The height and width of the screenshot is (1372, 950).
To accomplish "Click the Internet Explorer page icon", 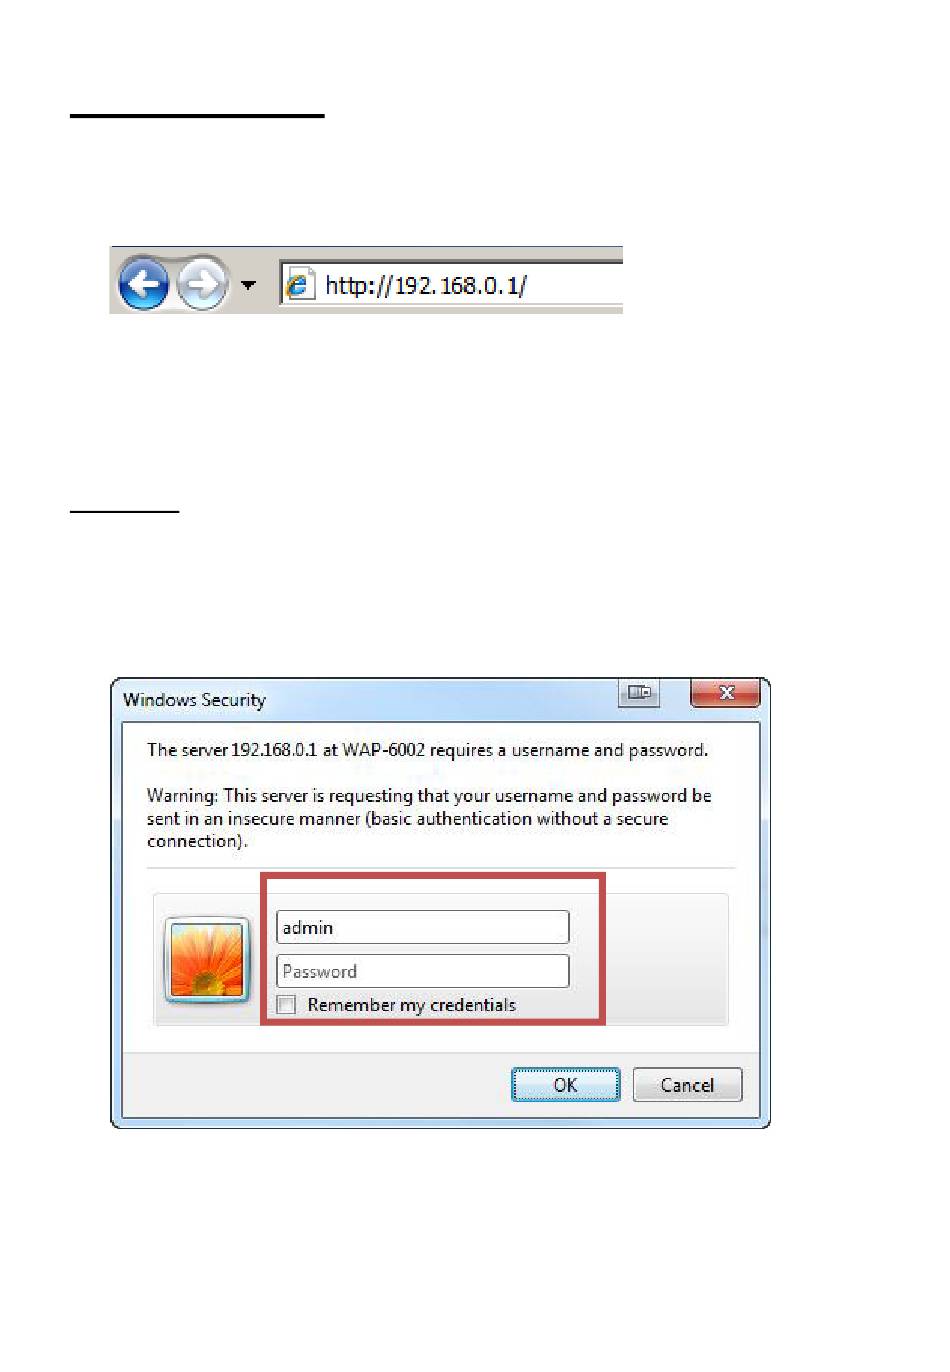I will point(300,285).
